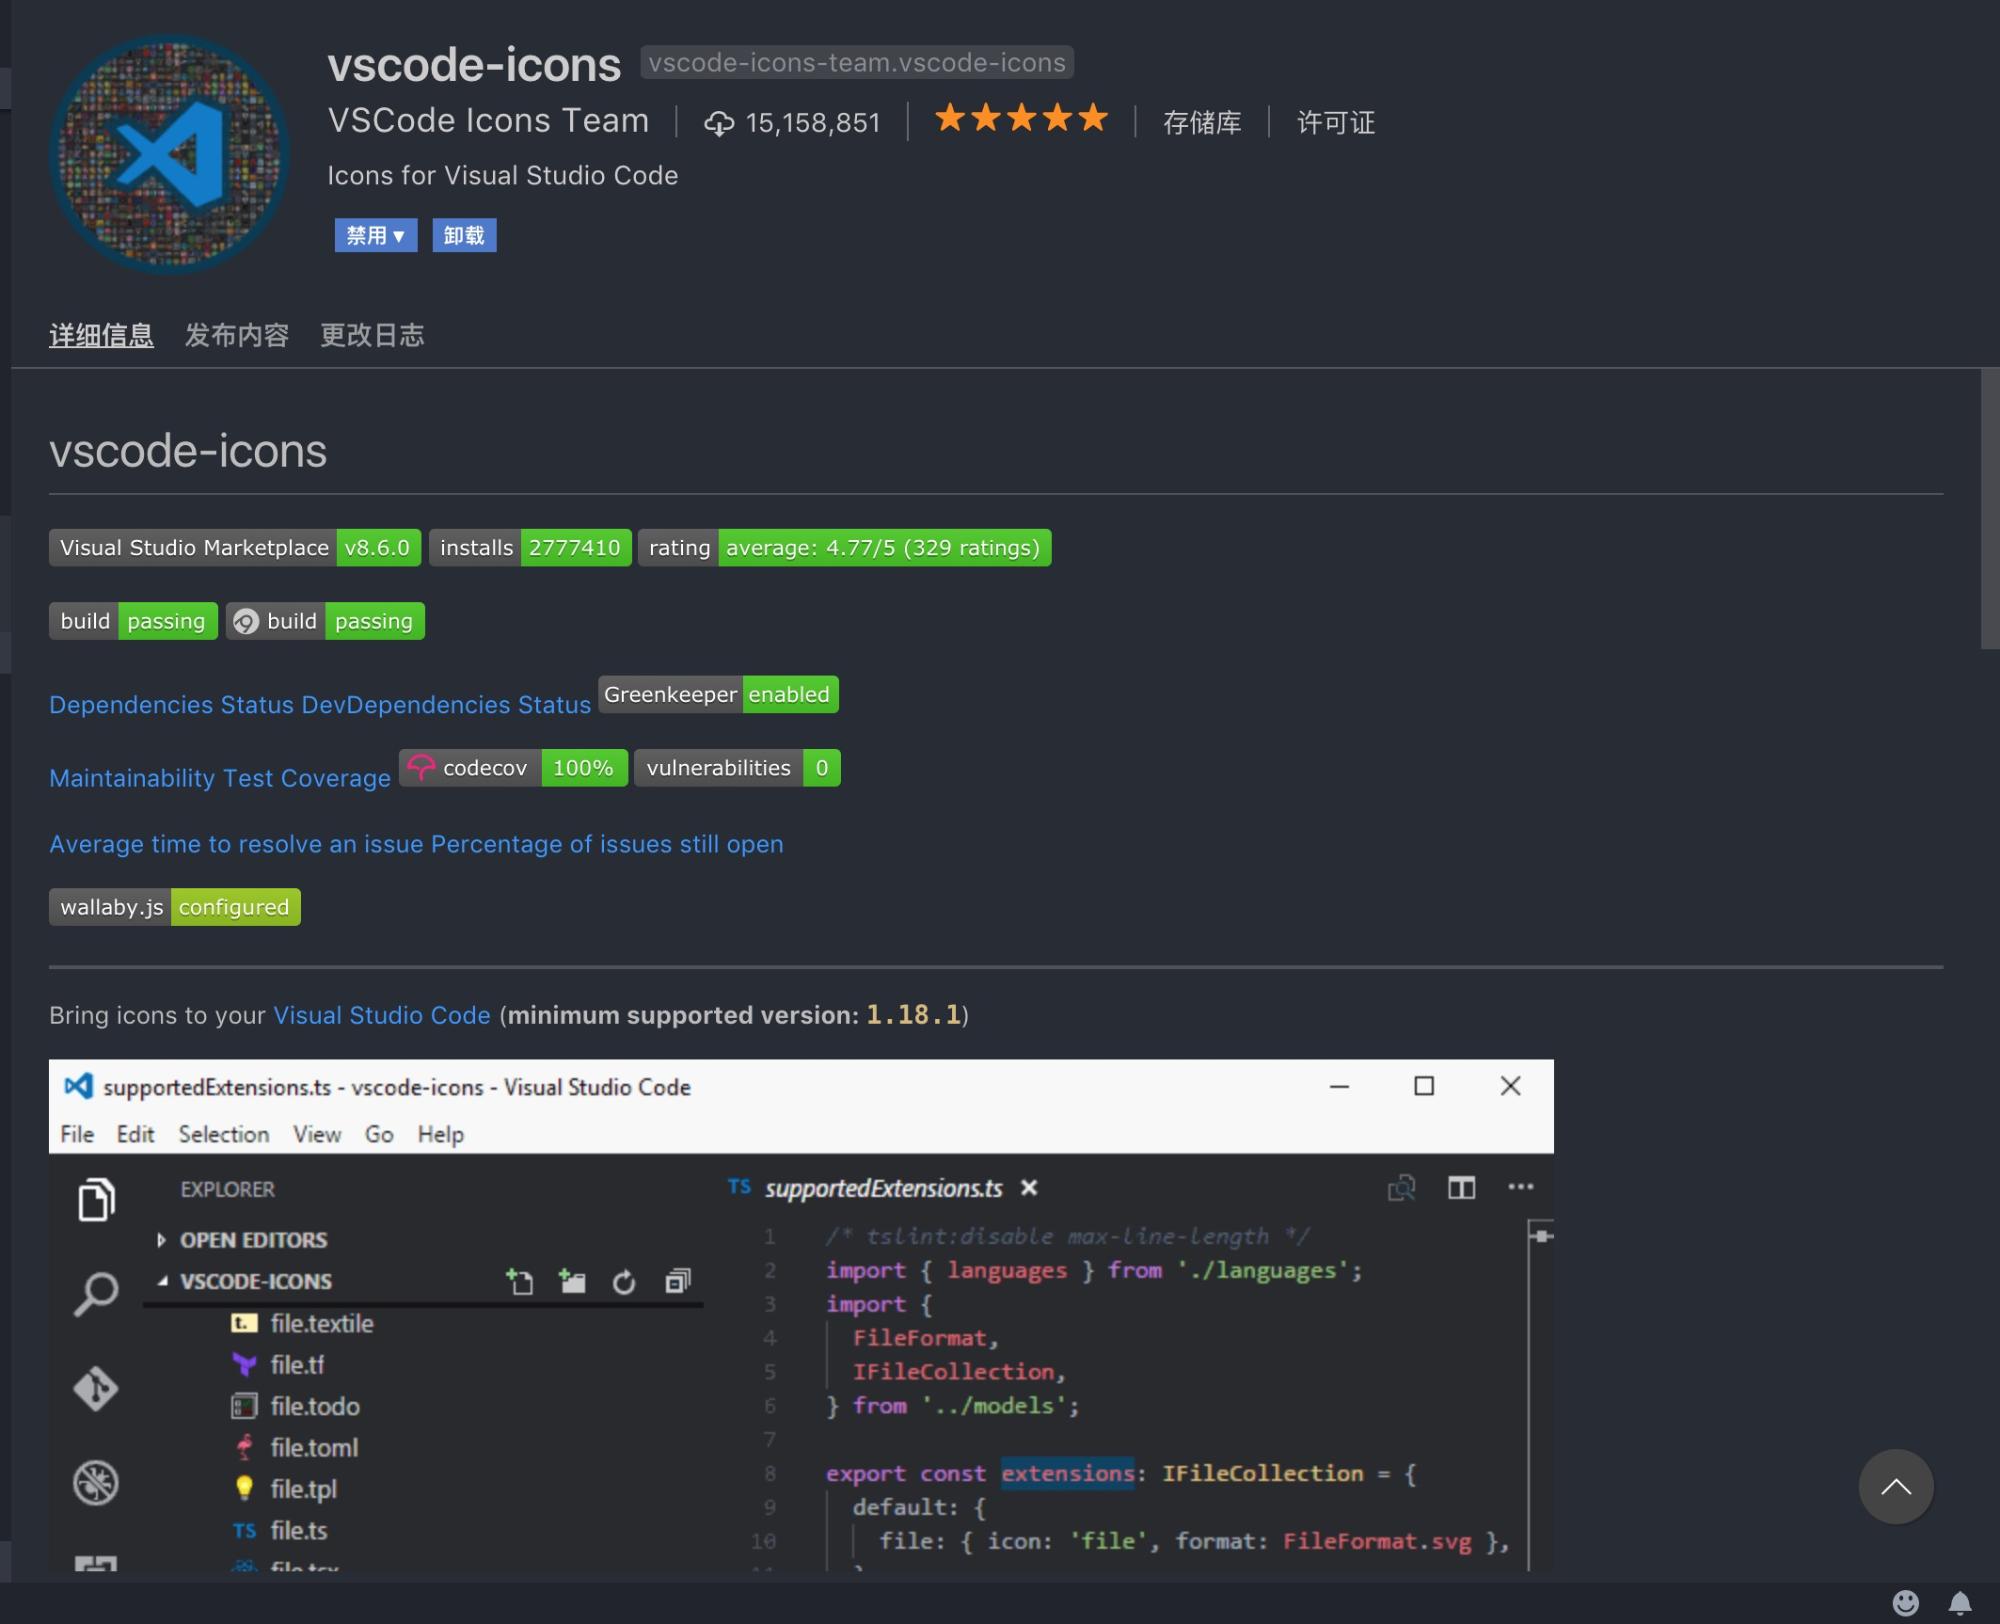Open the Test Coverage link
Viewport: 2000px width, 1624px height.
[x=307, y=778]
